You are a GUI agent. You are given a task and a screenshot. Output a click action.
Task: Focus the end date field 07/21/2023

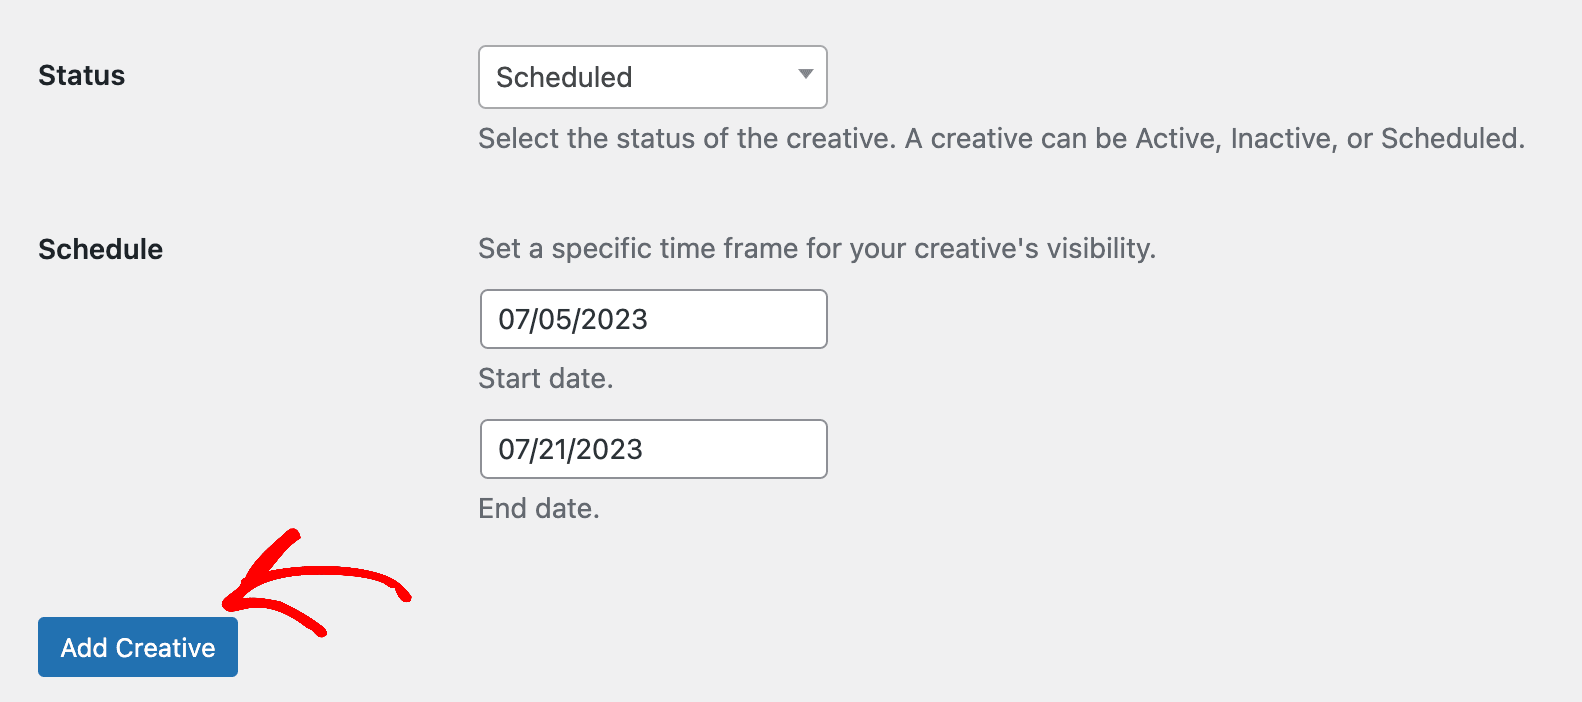654,449
